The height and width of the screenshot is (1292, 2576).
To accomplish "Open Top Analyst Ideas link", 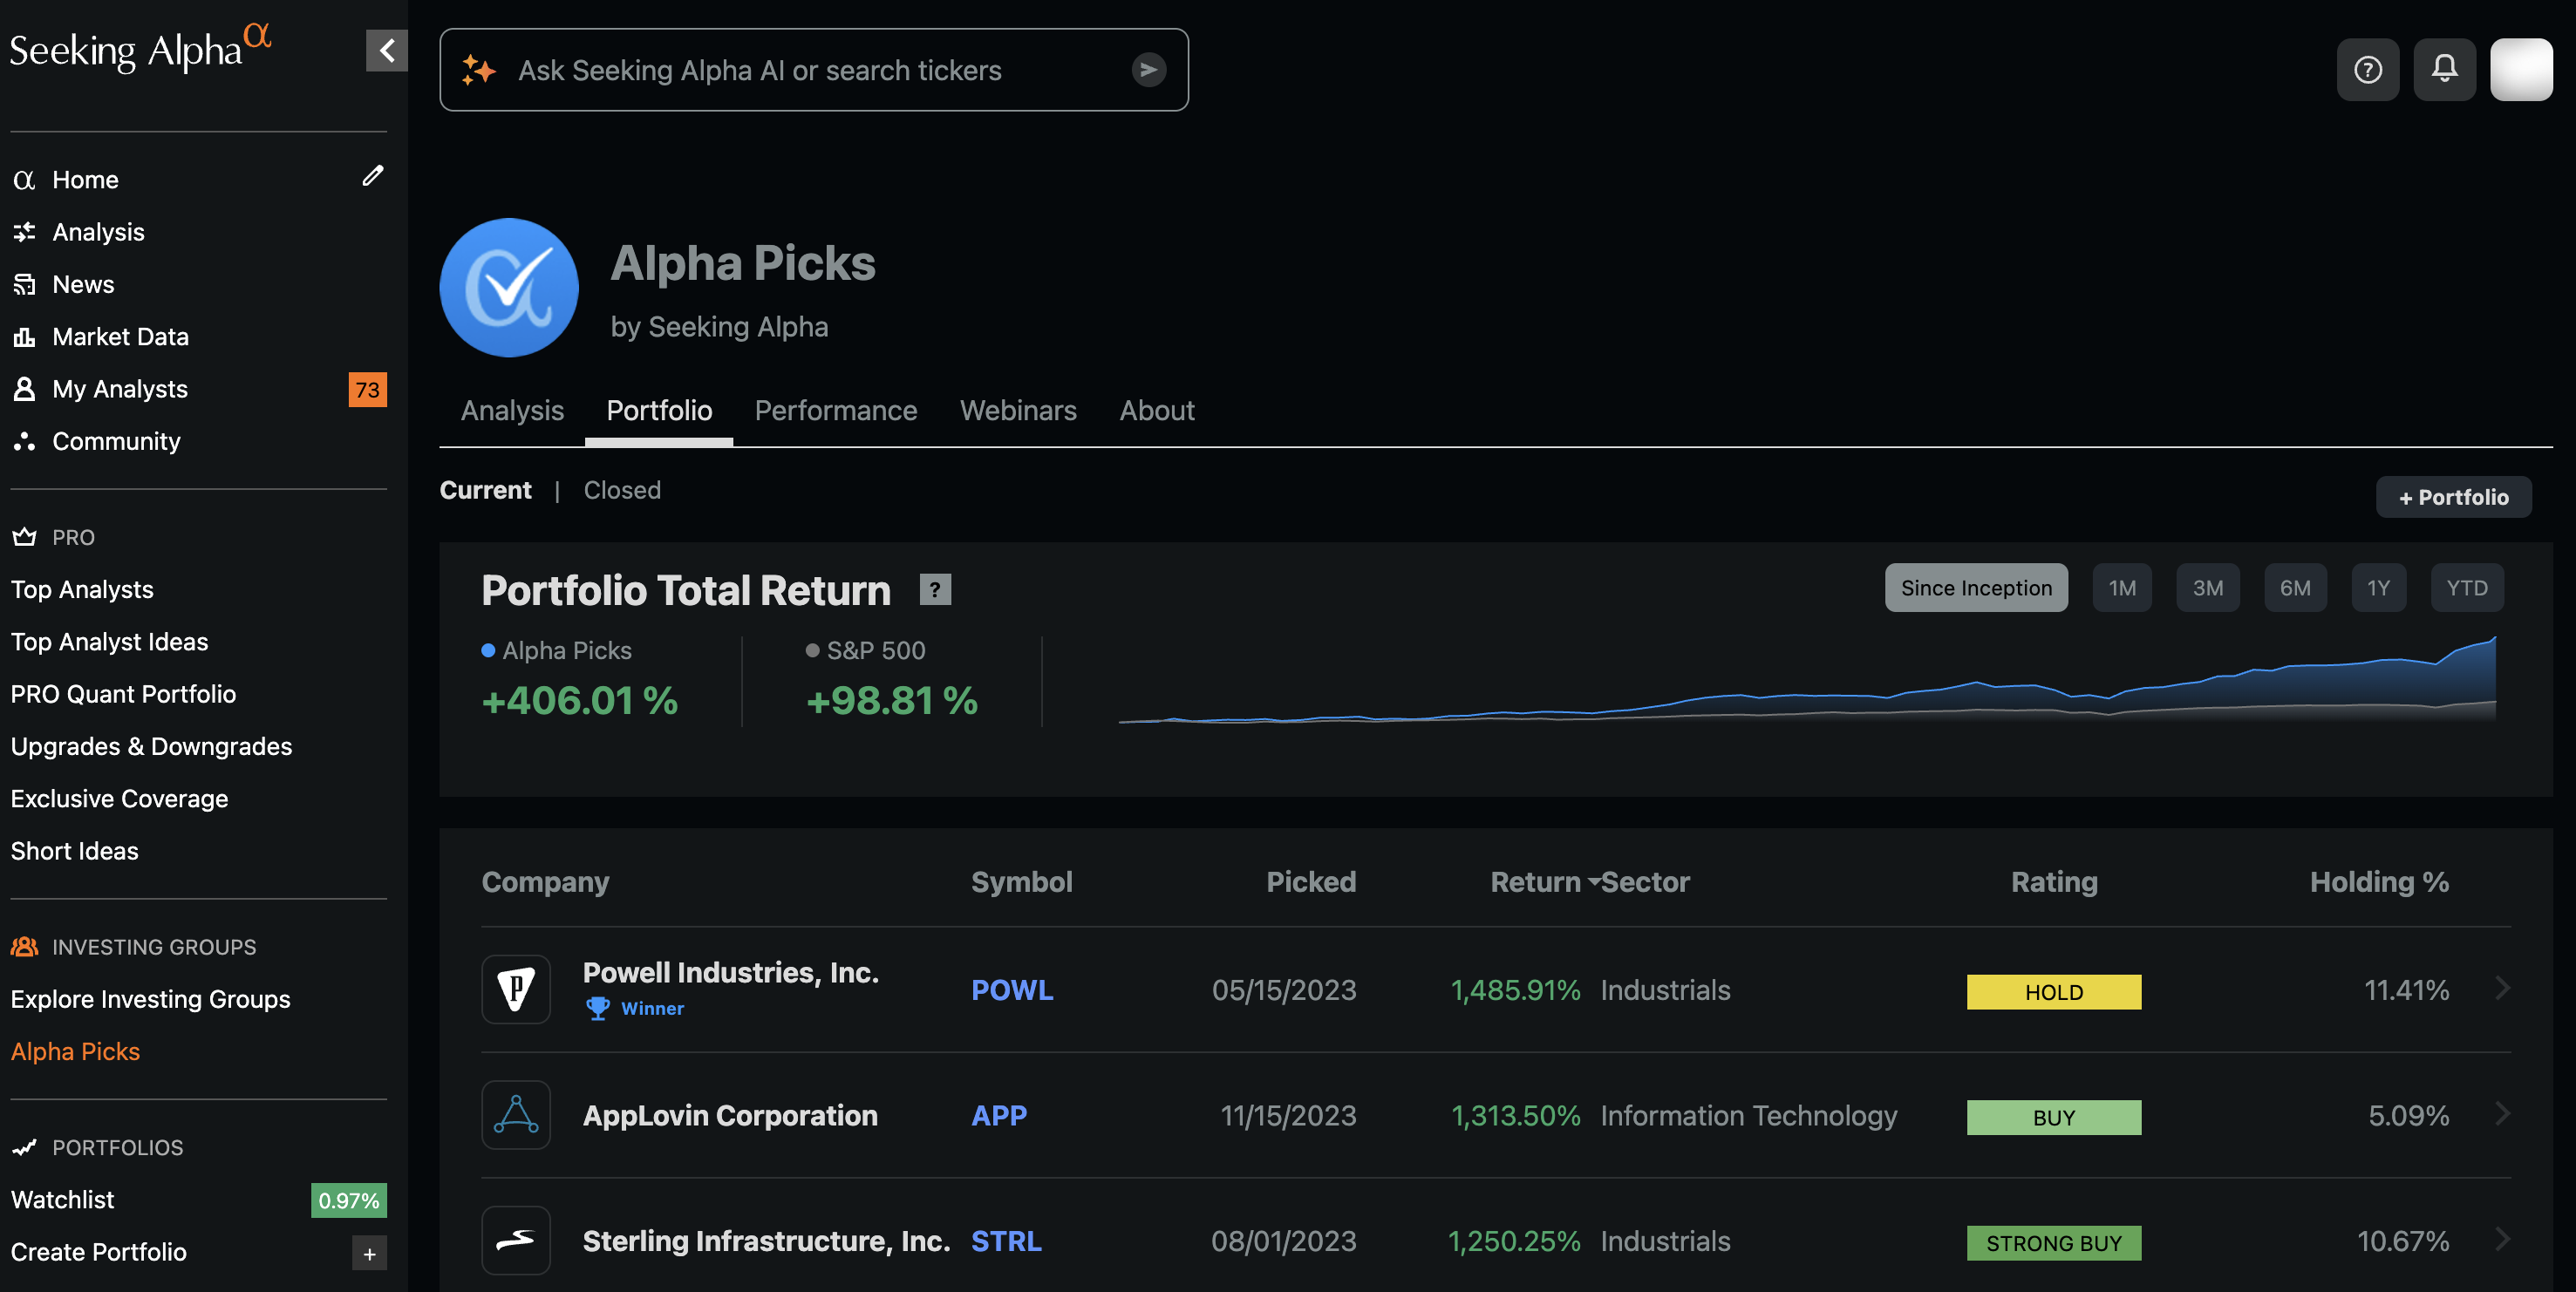I will [109, 642].
